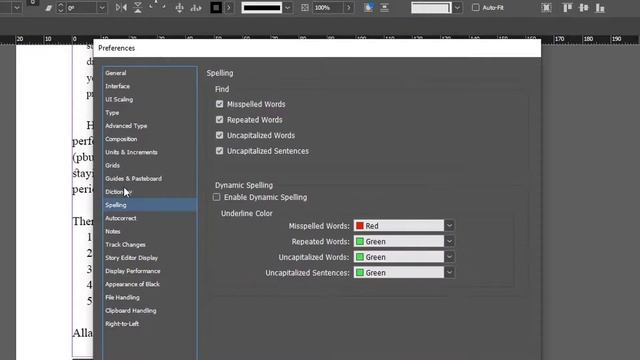Click the text wrap icon in toolbar
640x360 pixels.
pos(384,8)
